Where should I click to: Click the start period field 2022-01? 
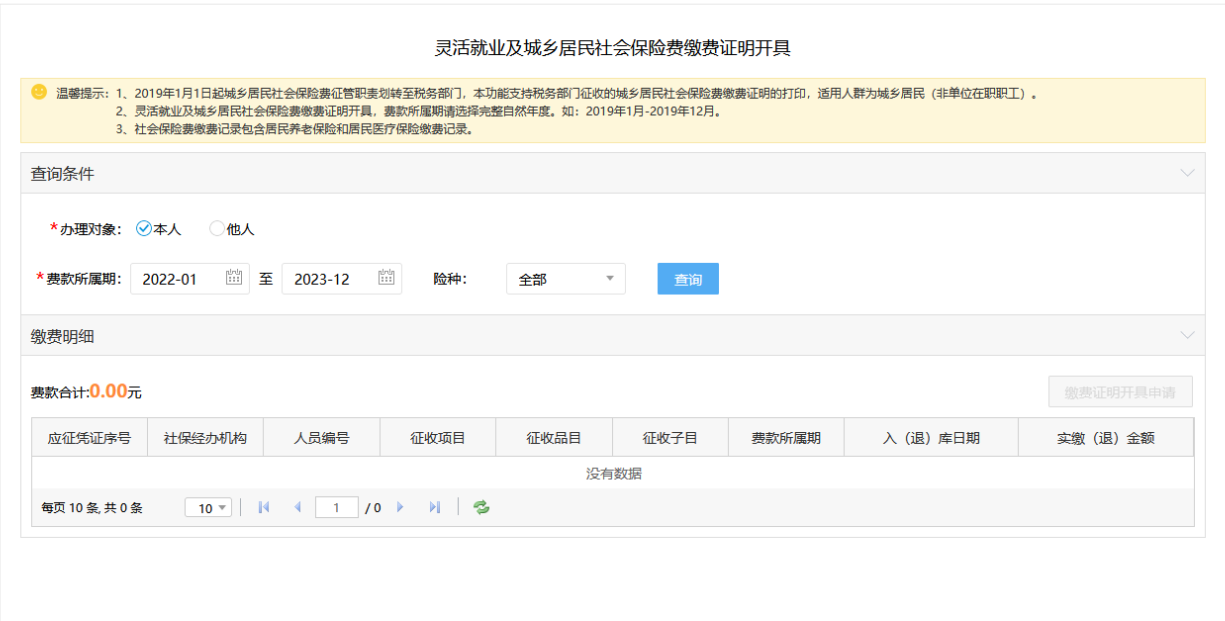click(x=176, y=279)
